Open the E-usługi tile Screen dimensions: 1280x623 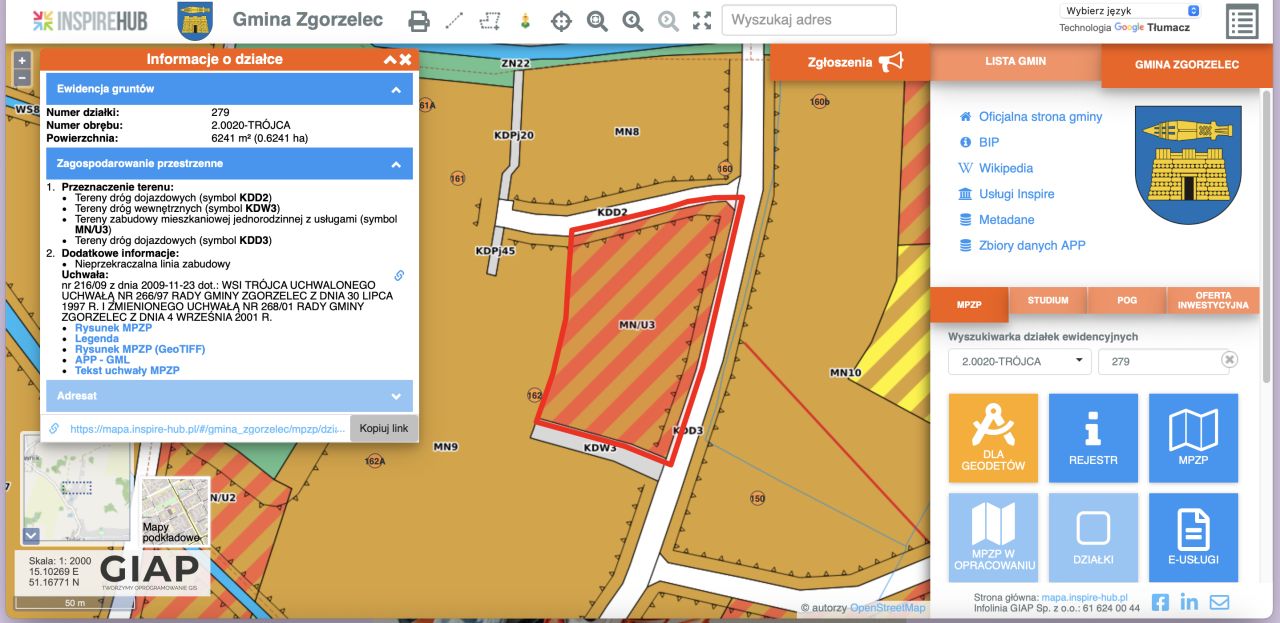click(1193, 538)
